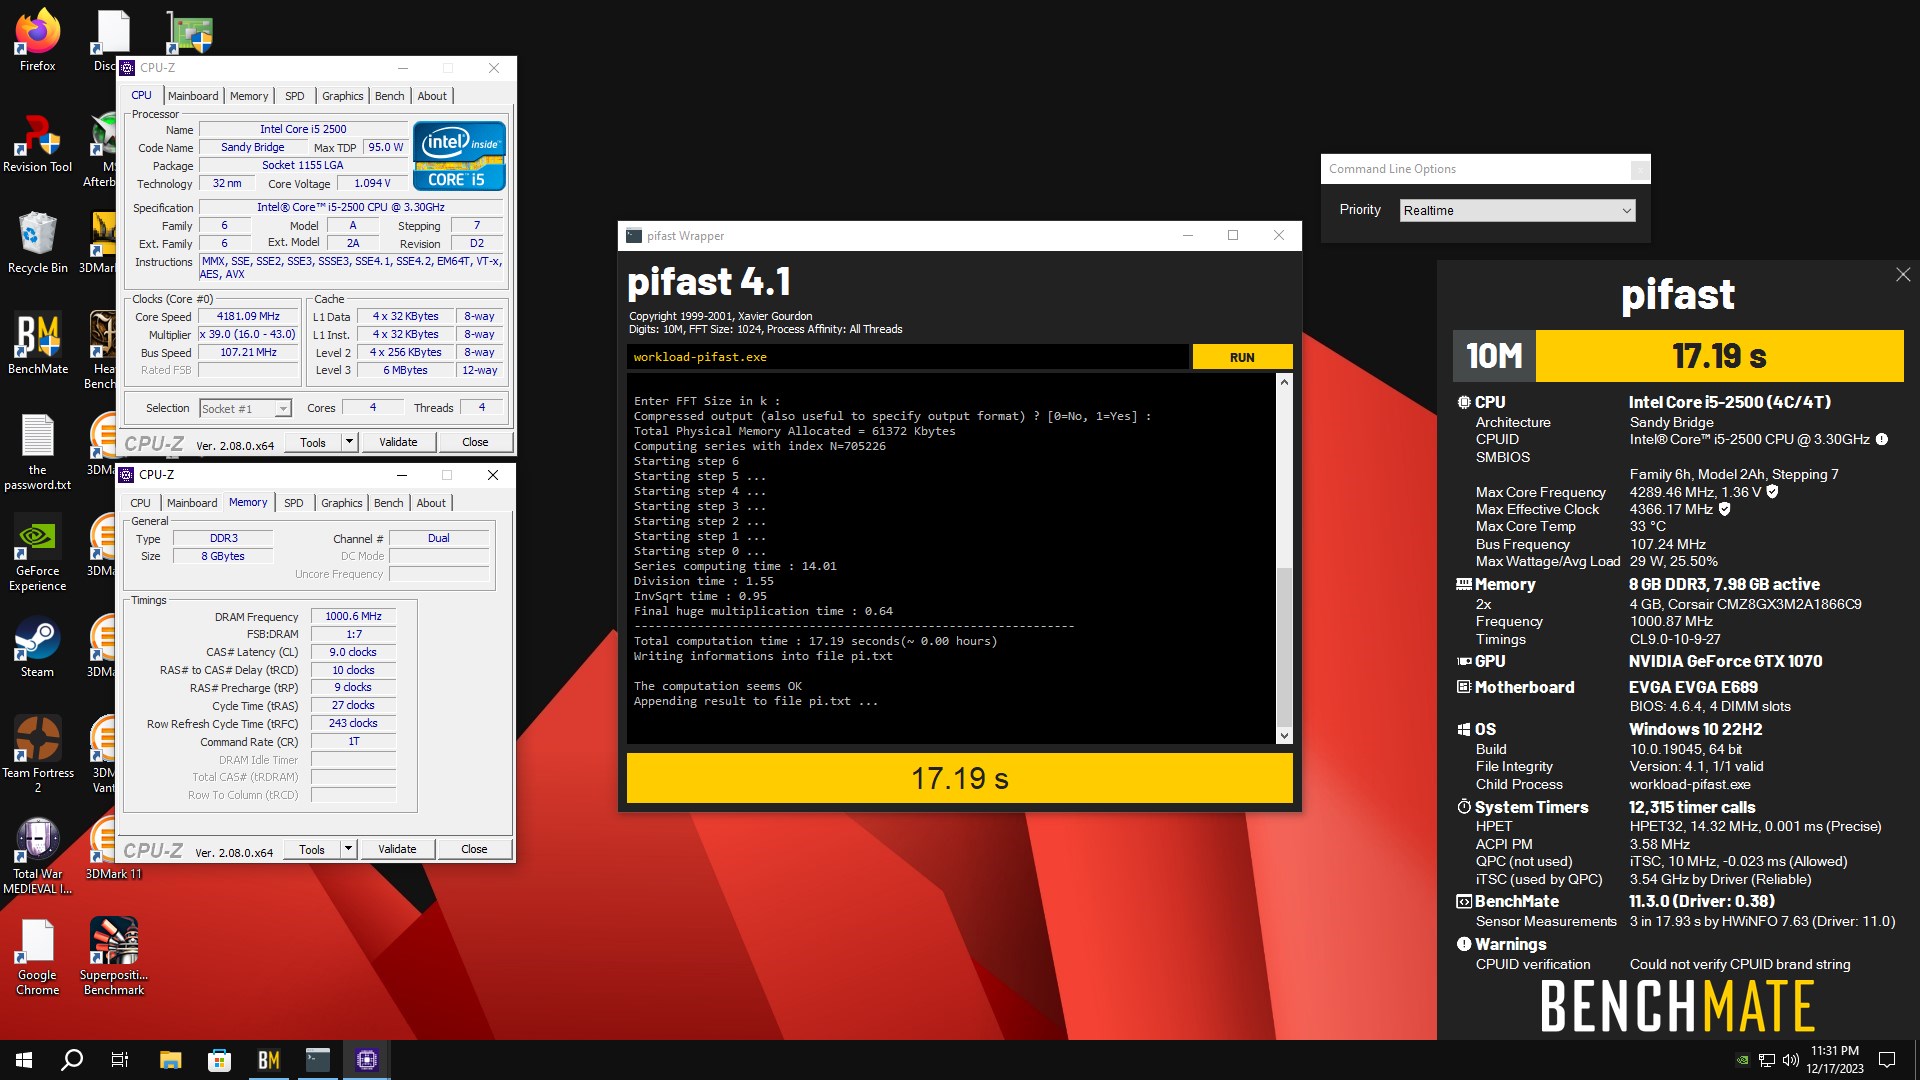Viewport: 1920px width, 1080px height.
Task: Click the 'NVIDIA GeForce GTX 1070' text
Action: pyautogui.click(x=1725, y=661)
